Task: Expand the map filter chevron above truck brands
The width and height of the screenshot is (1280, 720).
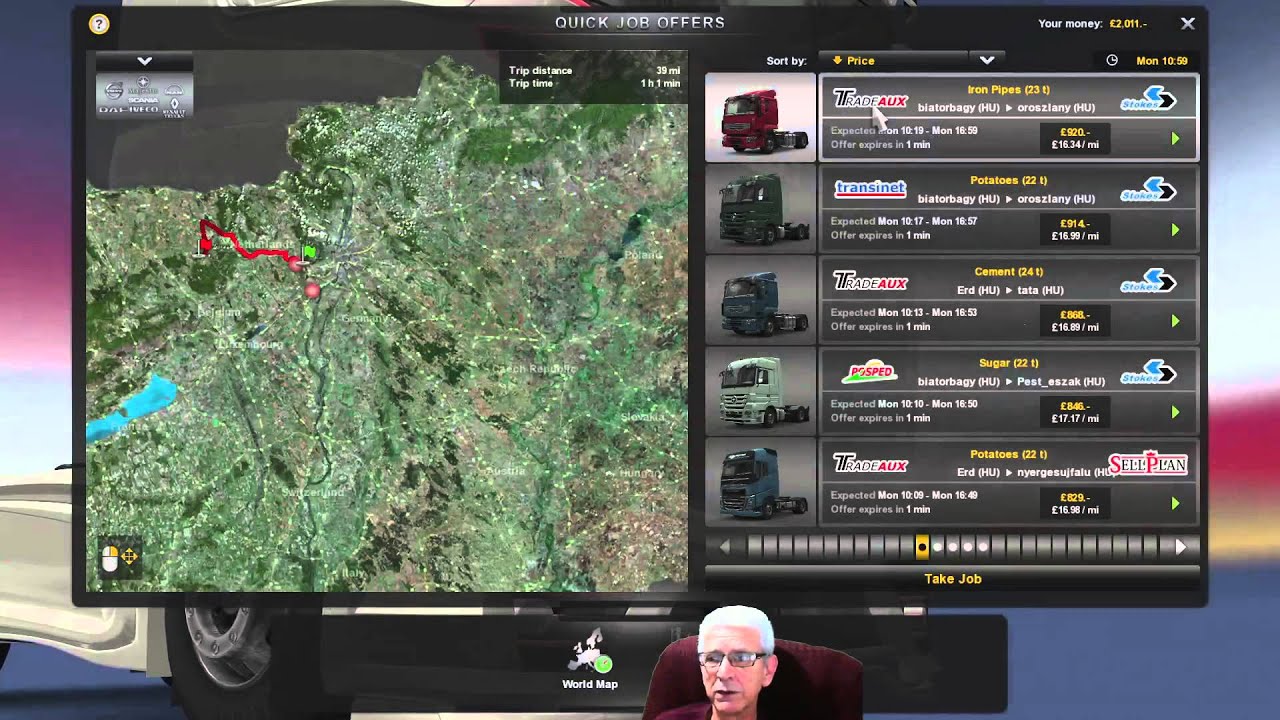Action: 144,61
